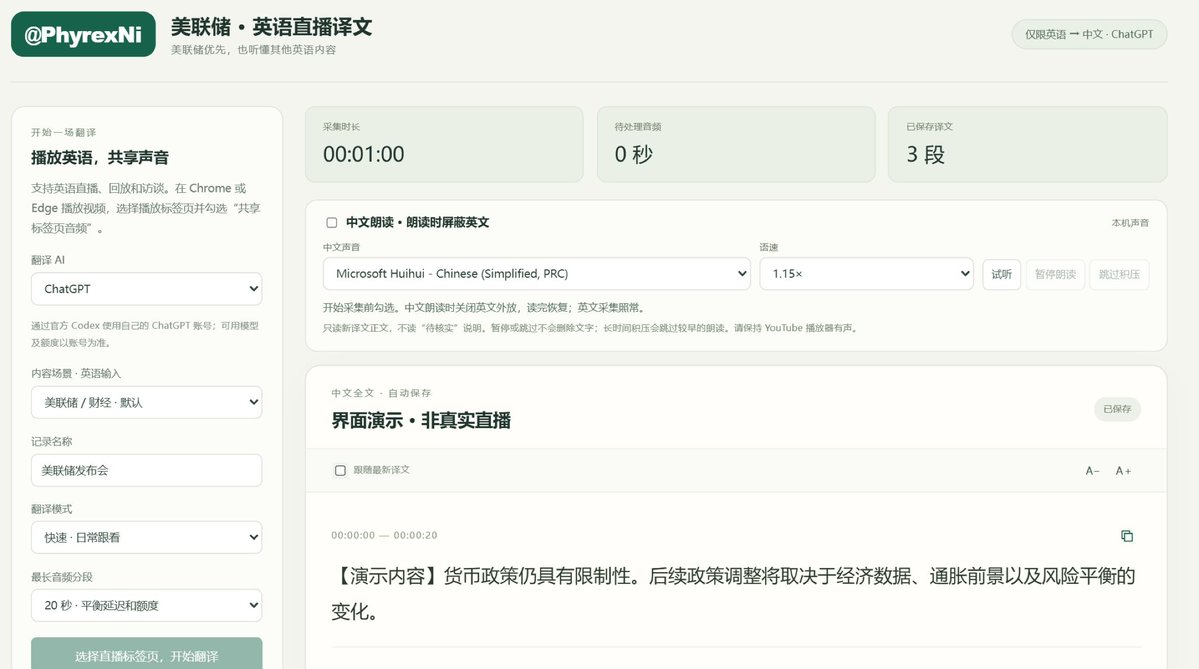1199x669 pixels.
Task: Expand the 最长音频分段 20 秒 dropdown
Action: click(147, 606)
